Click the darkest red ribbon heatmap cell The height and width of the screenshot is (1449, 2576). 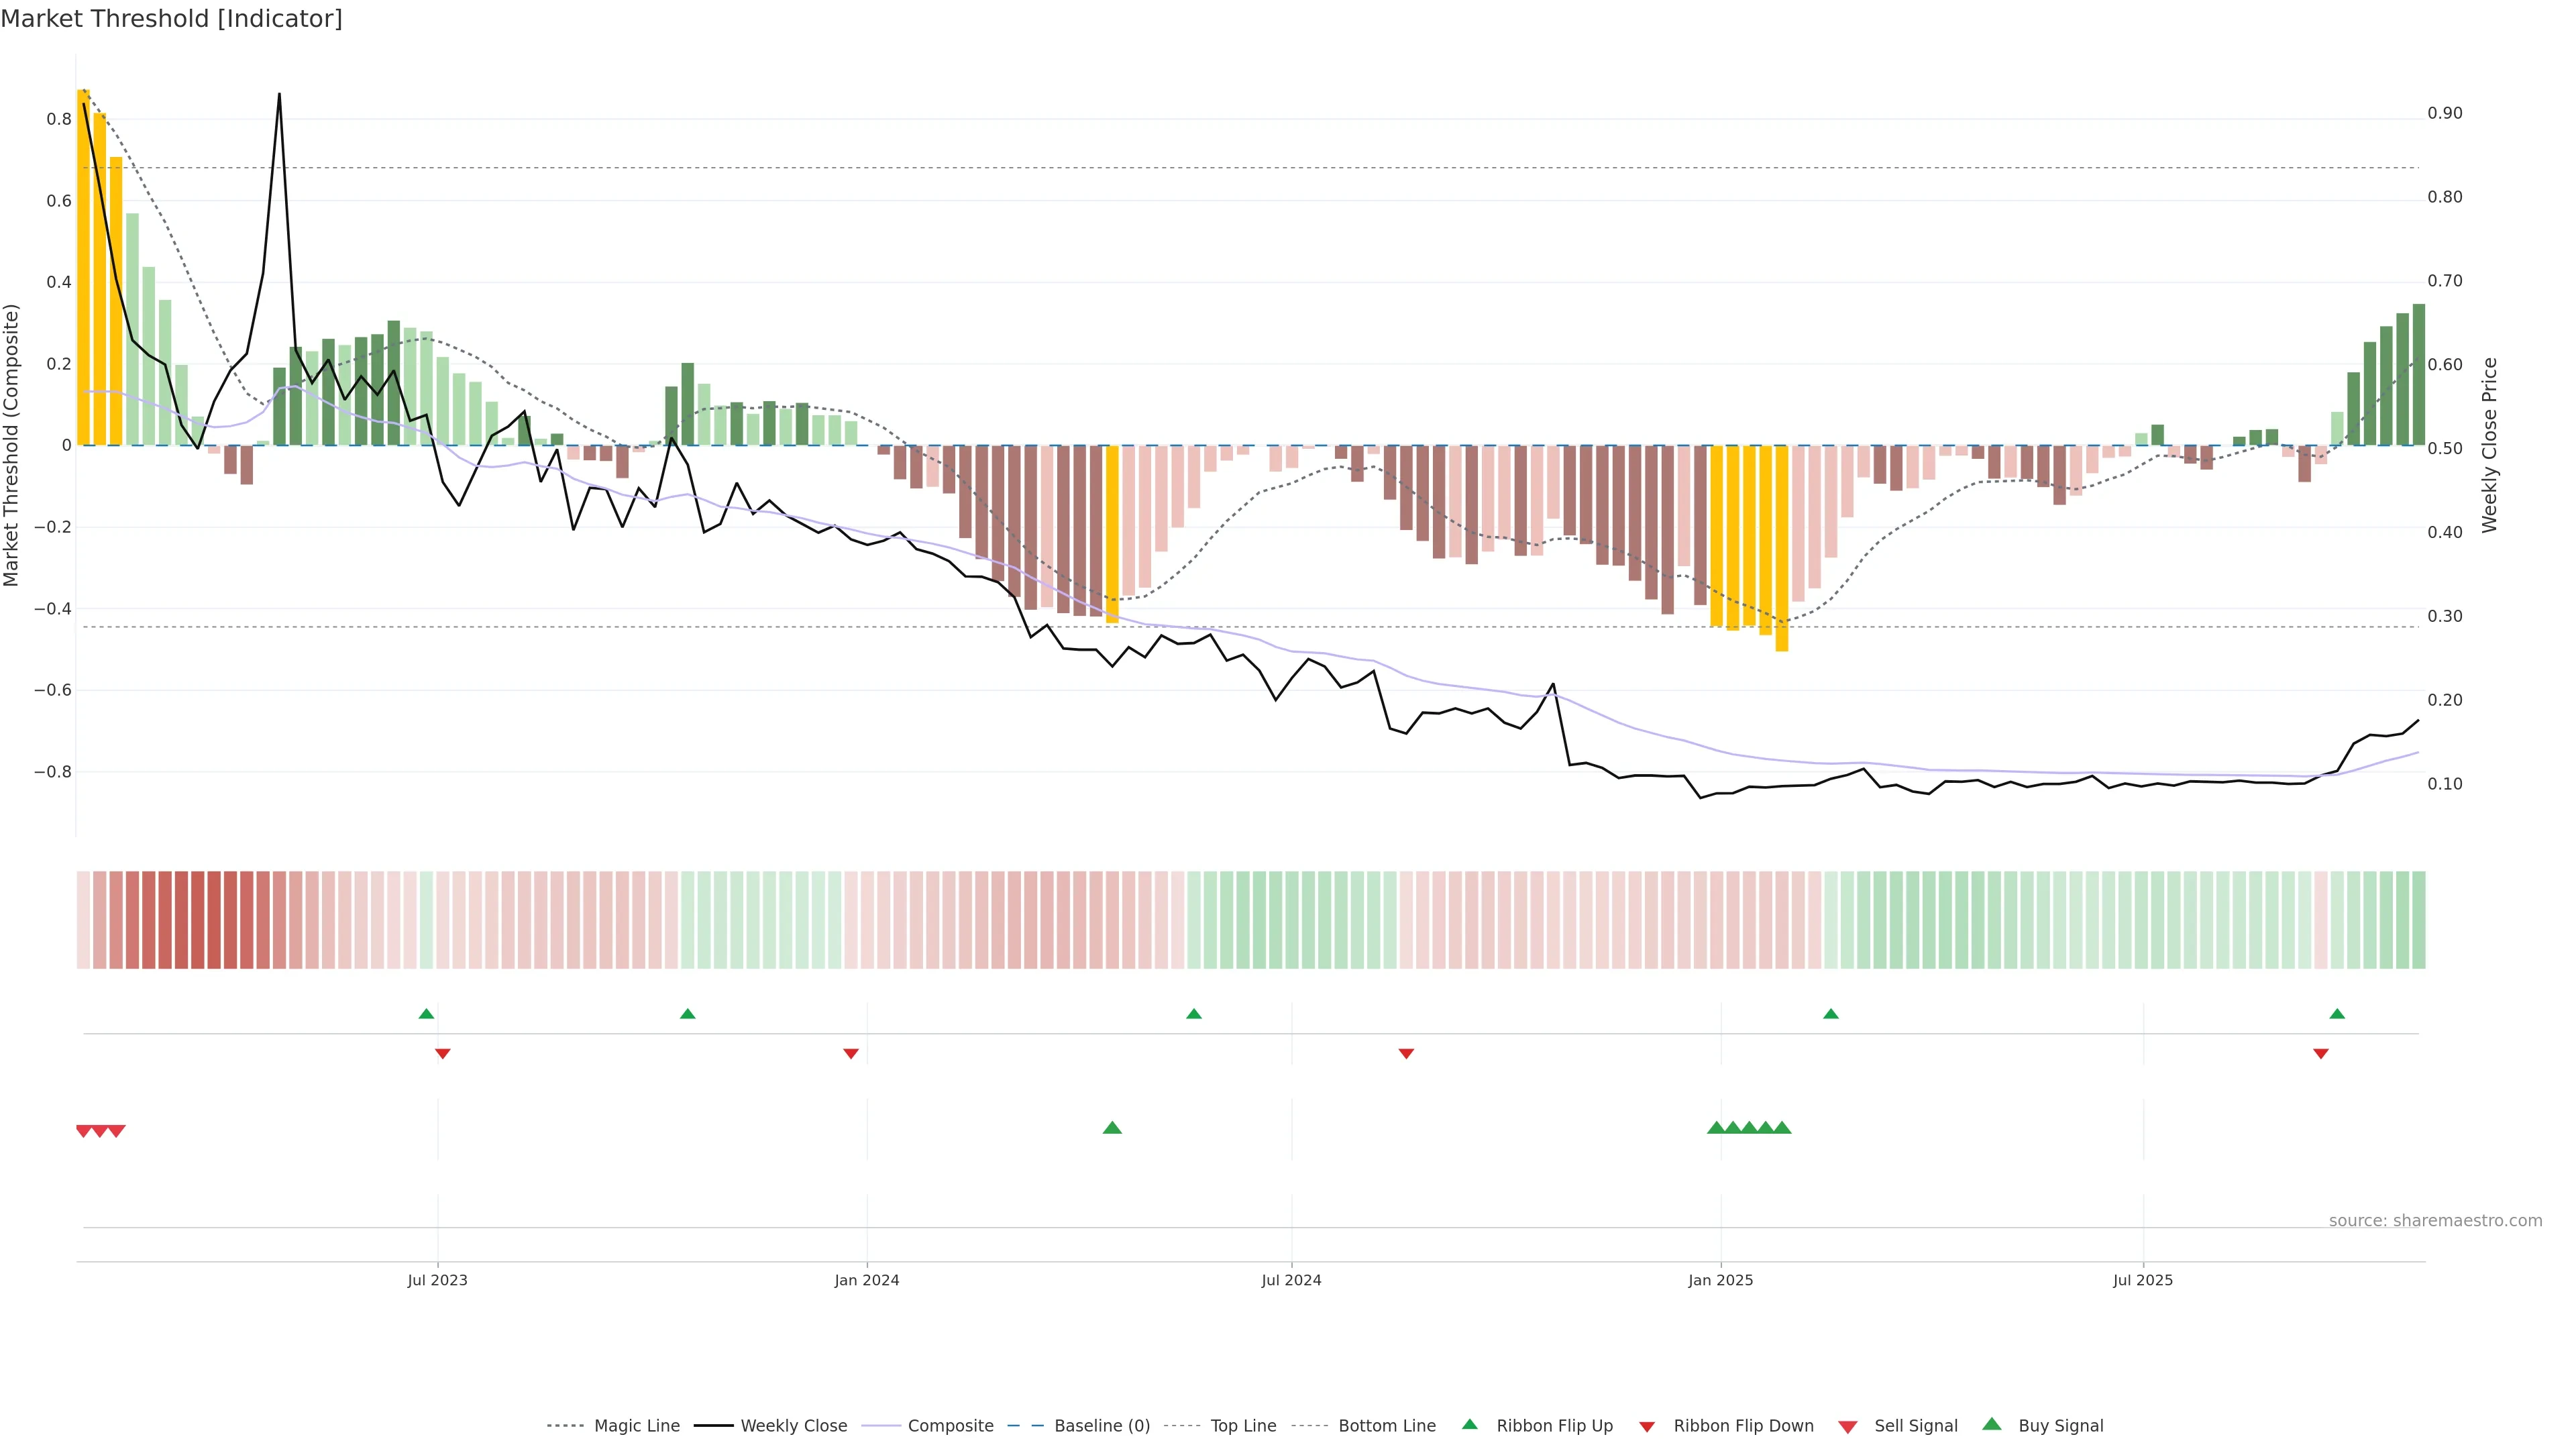(213, 919)
